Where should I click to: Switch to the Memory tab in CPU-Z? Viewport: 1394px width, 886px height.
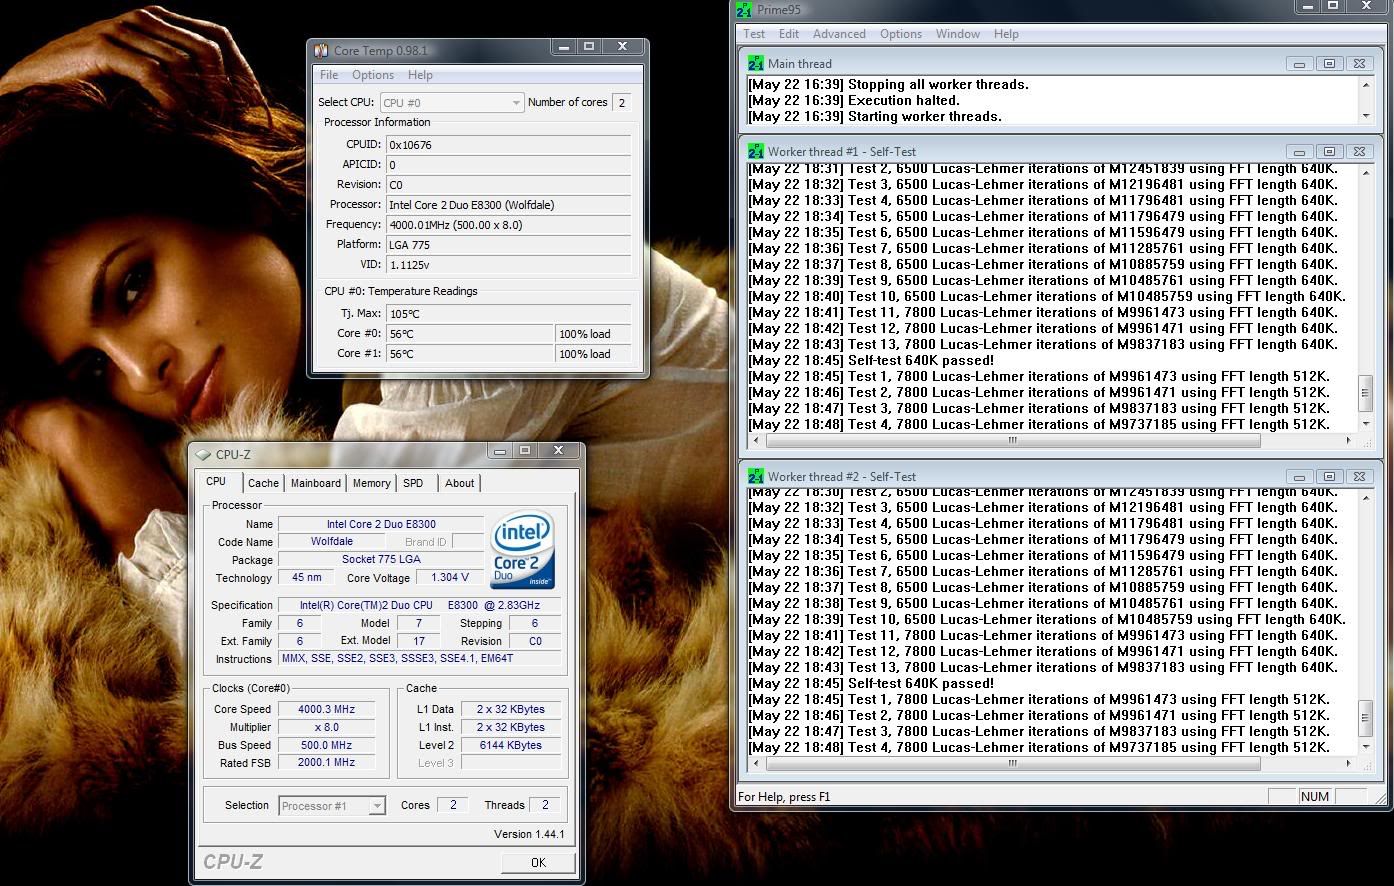[372, 483]
